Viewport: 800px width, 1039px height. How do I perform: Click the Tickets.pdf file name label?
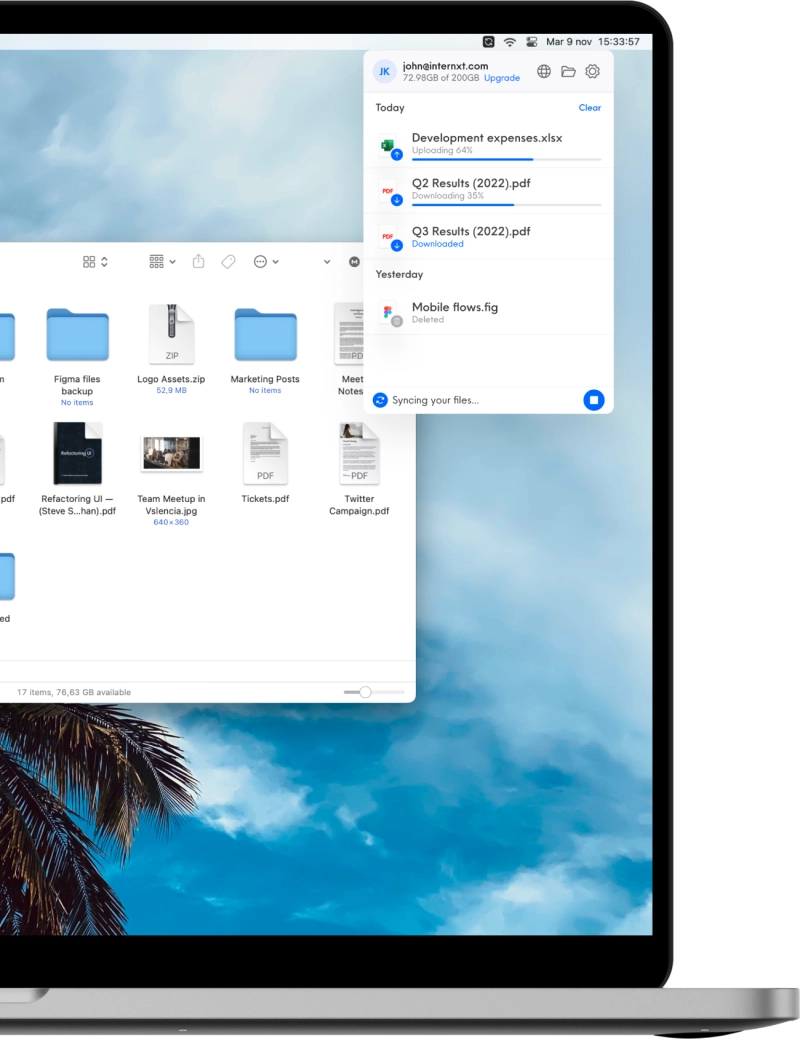click(265, 498)
